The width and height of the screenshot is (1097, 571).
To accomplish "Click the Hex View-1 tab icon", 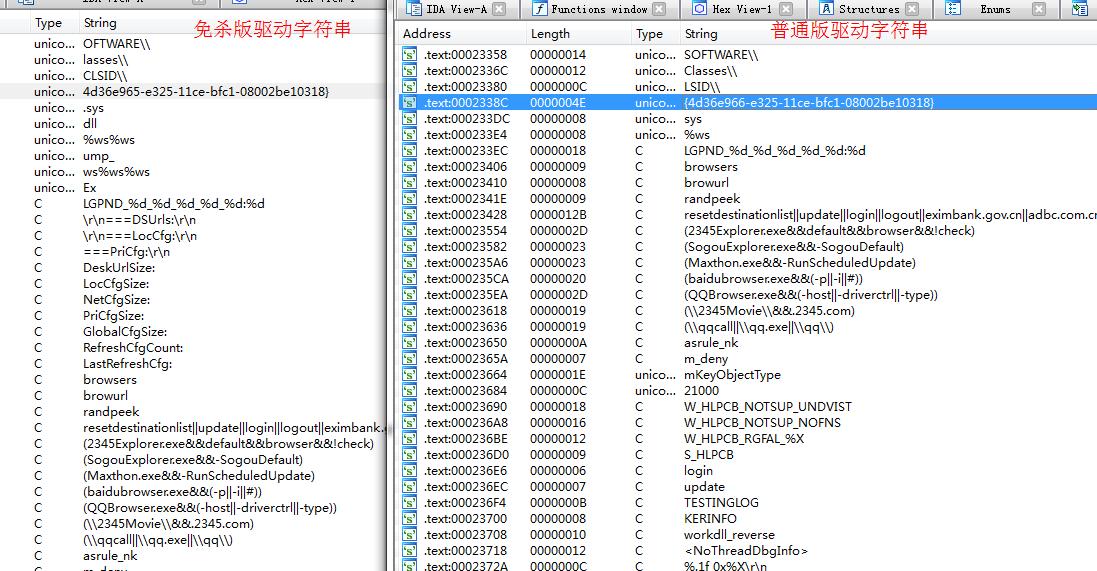I will pyautogui.click(x=700, y=9).
